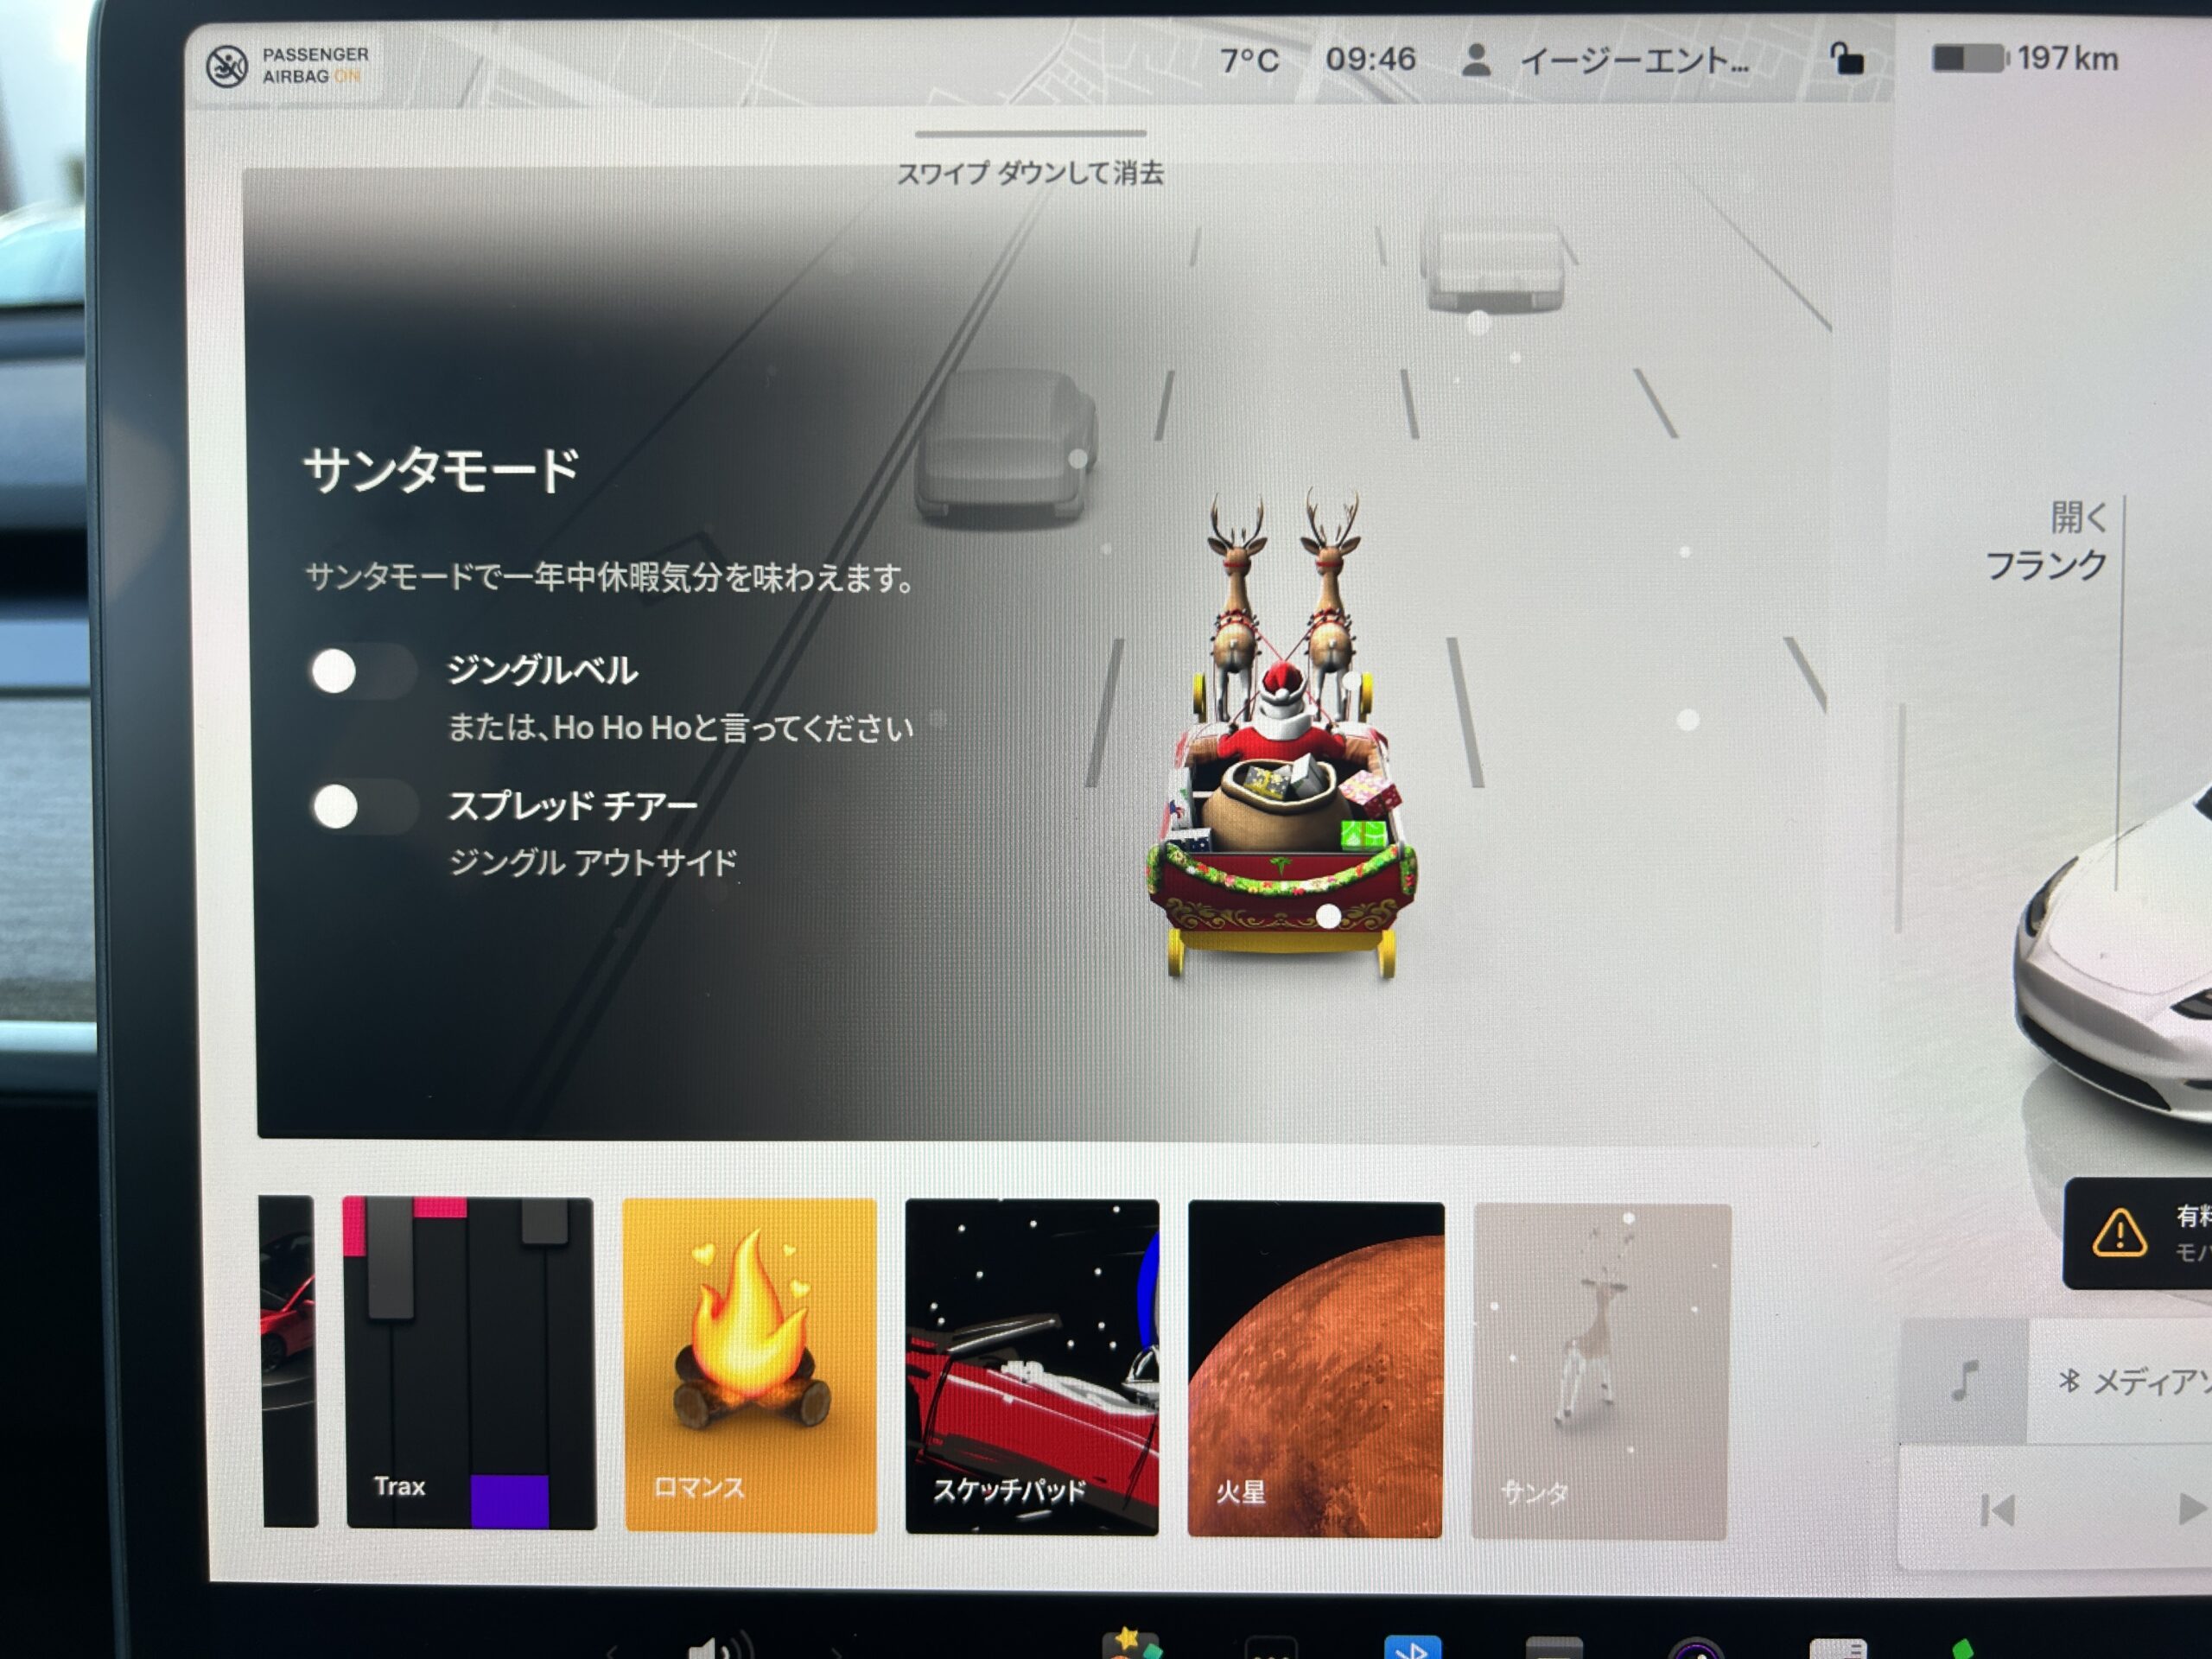Open the Bluetooth app in bottom bar
Image resolution: width=2212 pixels, height=1659 pixels.
click(1411, 1648)
